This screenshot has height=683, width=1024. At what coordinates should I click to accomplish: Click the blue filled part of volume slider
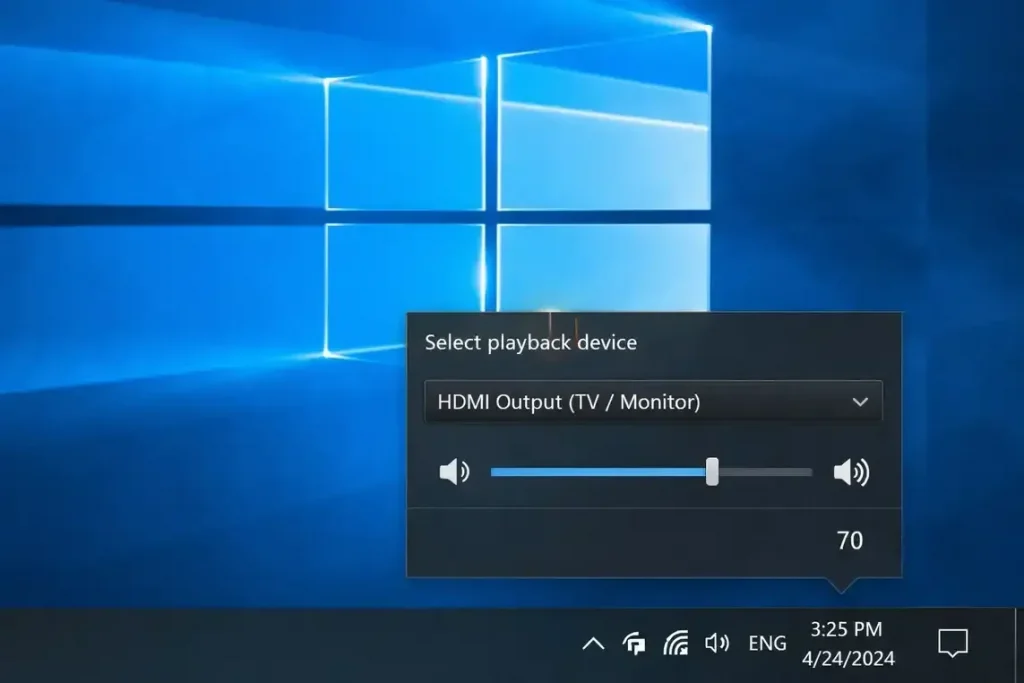click(x=598, y=472)
